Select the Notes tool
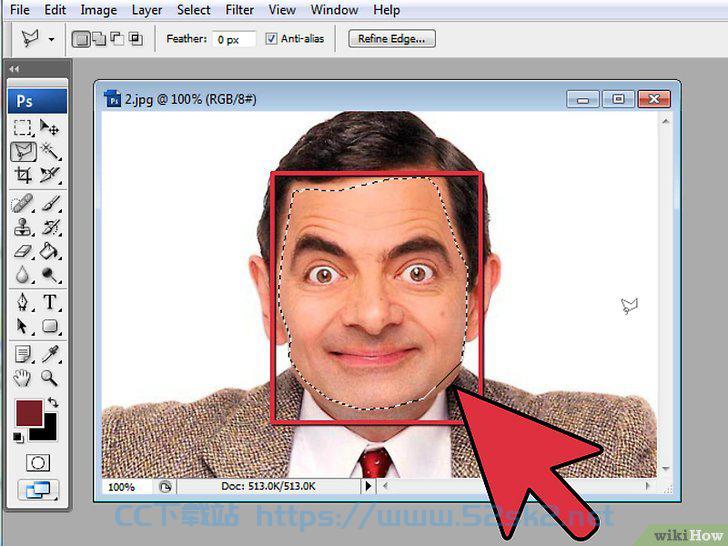 click(22, 354)
